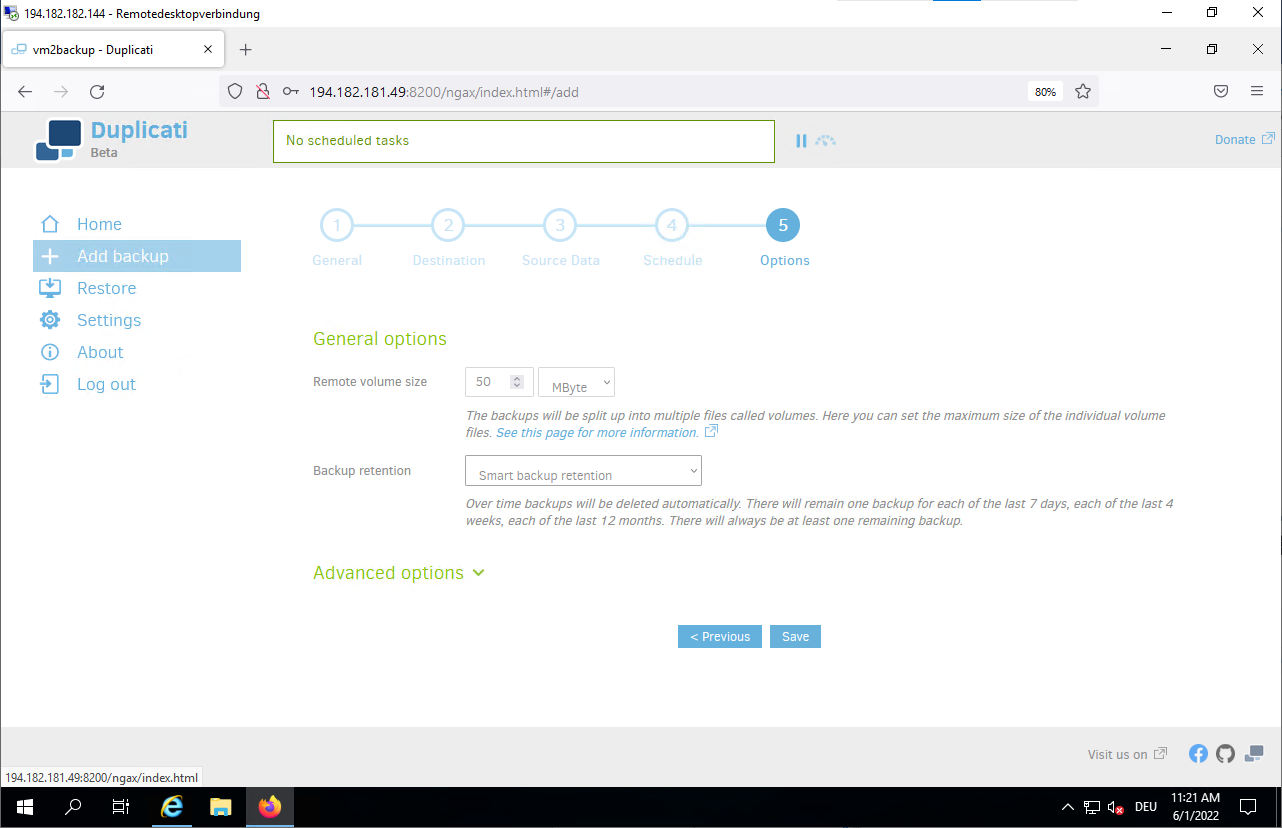Click the 'No scheduled tasks' status box
This screenshot has width=1282, height=828.
click(x=524, y=141)
